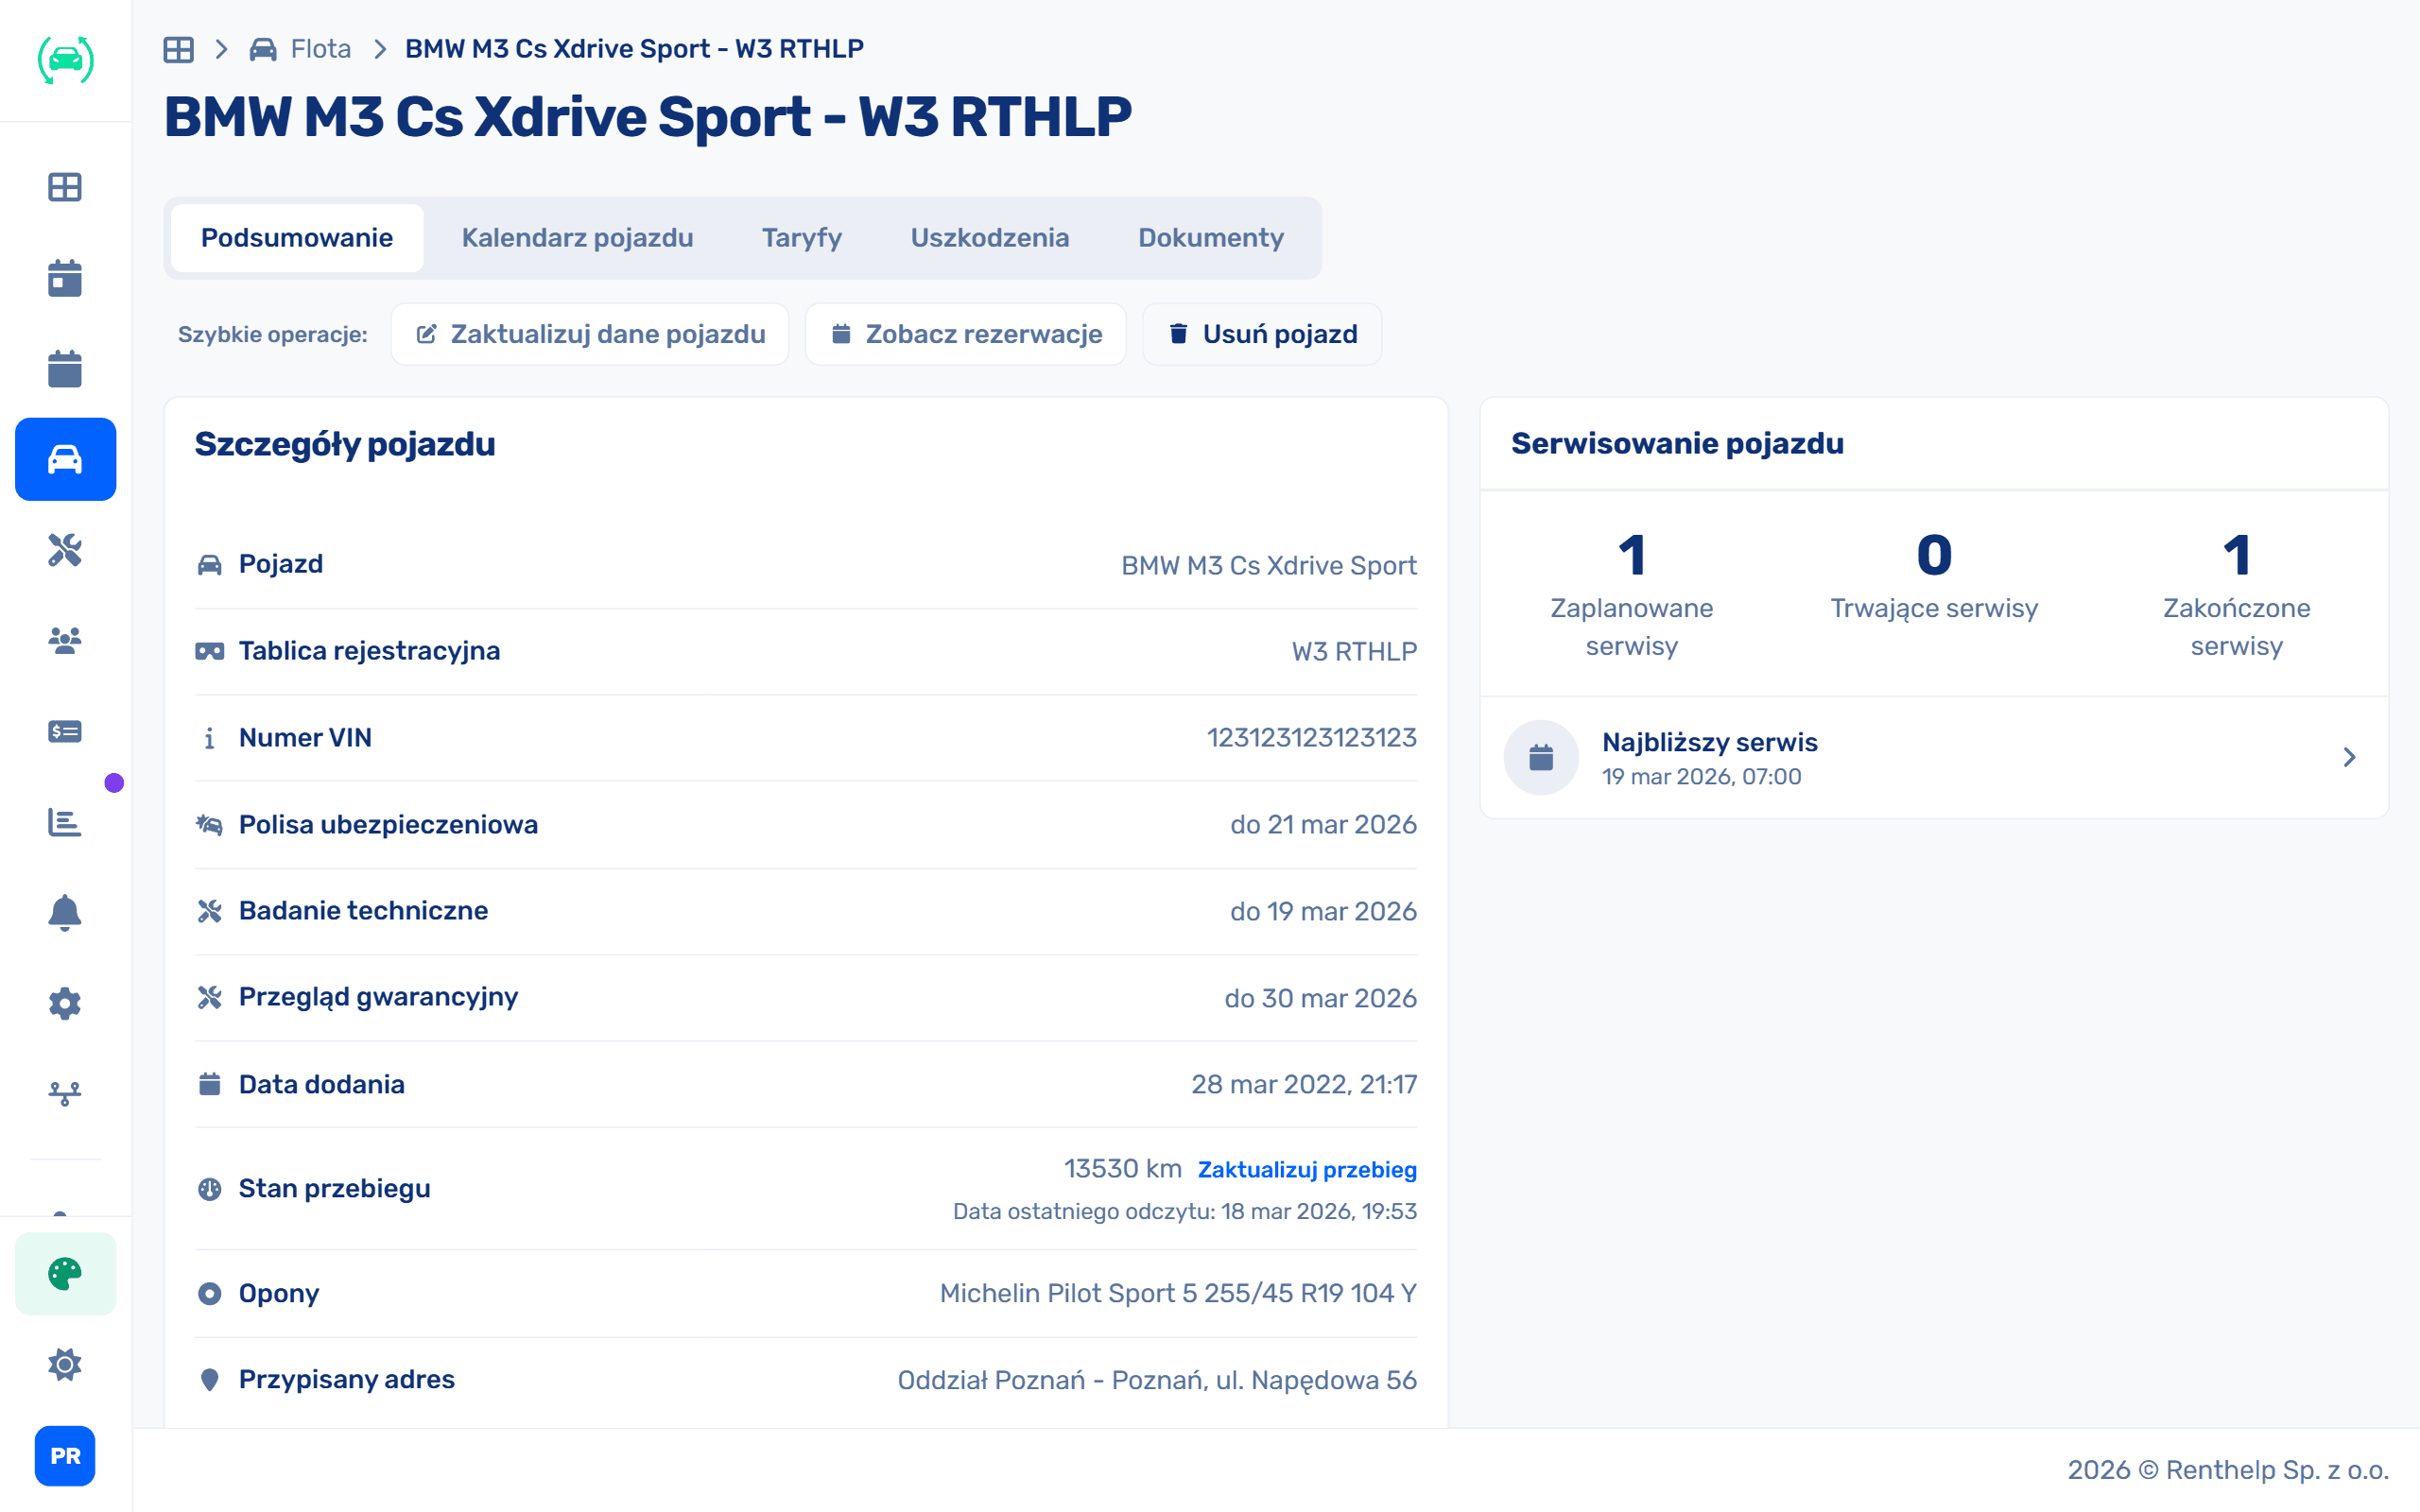Go to the Uszkodzenia tab
2420x1512 pixels.
pyautogui.click(x=989, y=238)
